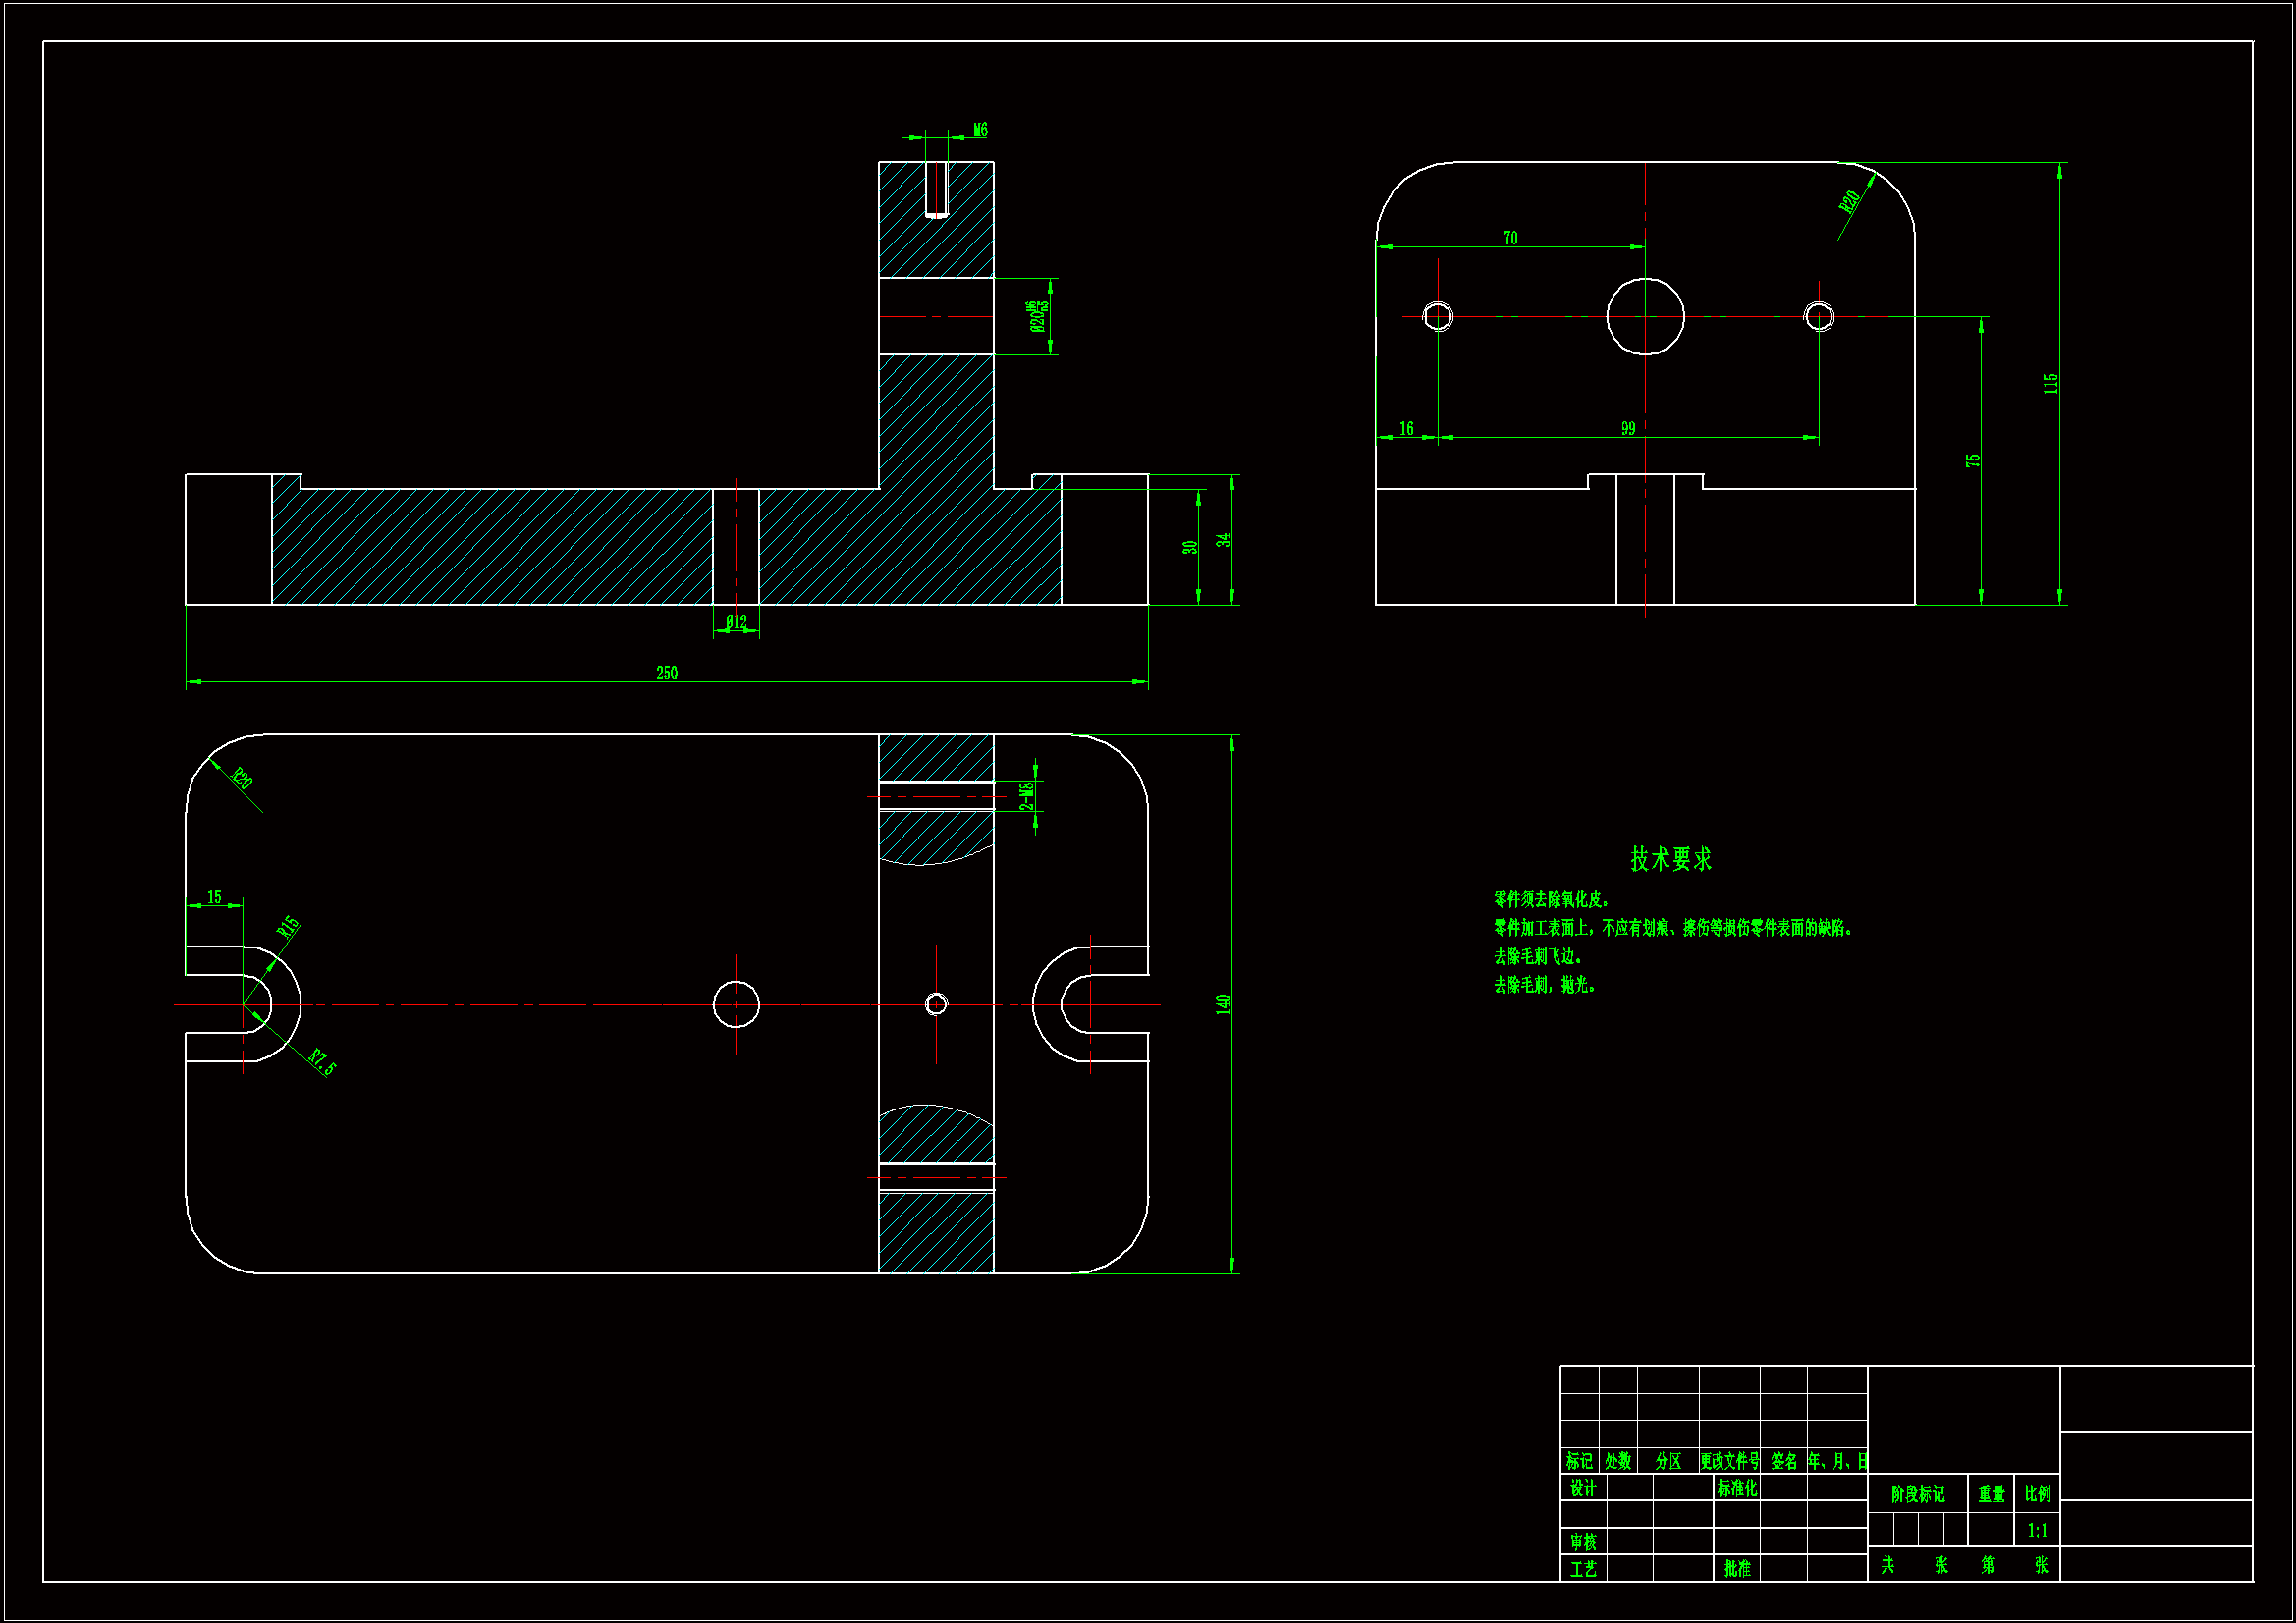
Task: Select the 115 height dimension text
Action: (x=2051, y=383)
